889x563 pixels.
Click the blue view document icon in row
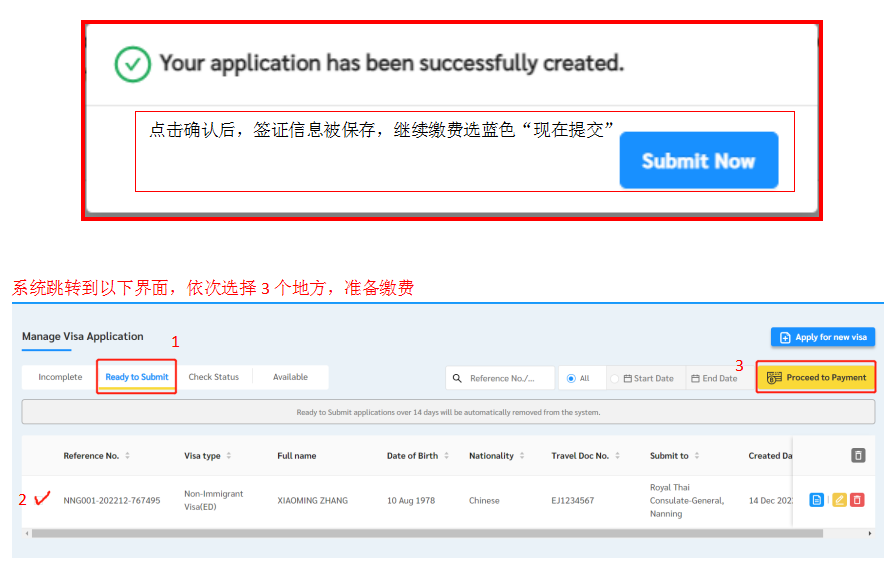click(x=816, y=500)
